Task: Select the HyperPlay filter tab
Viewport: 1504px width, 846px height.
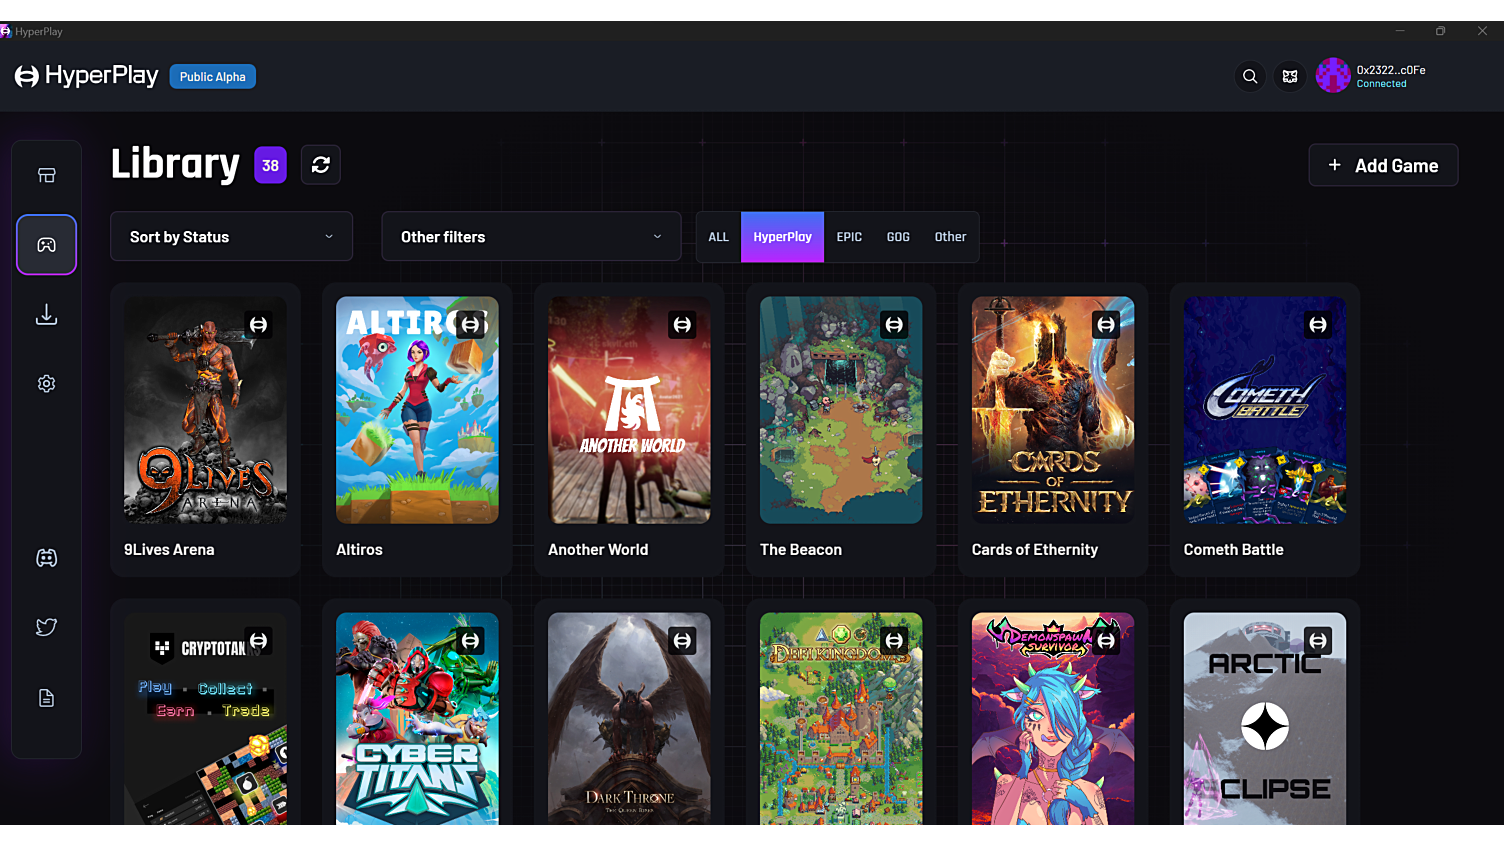Action: point(782,237)
